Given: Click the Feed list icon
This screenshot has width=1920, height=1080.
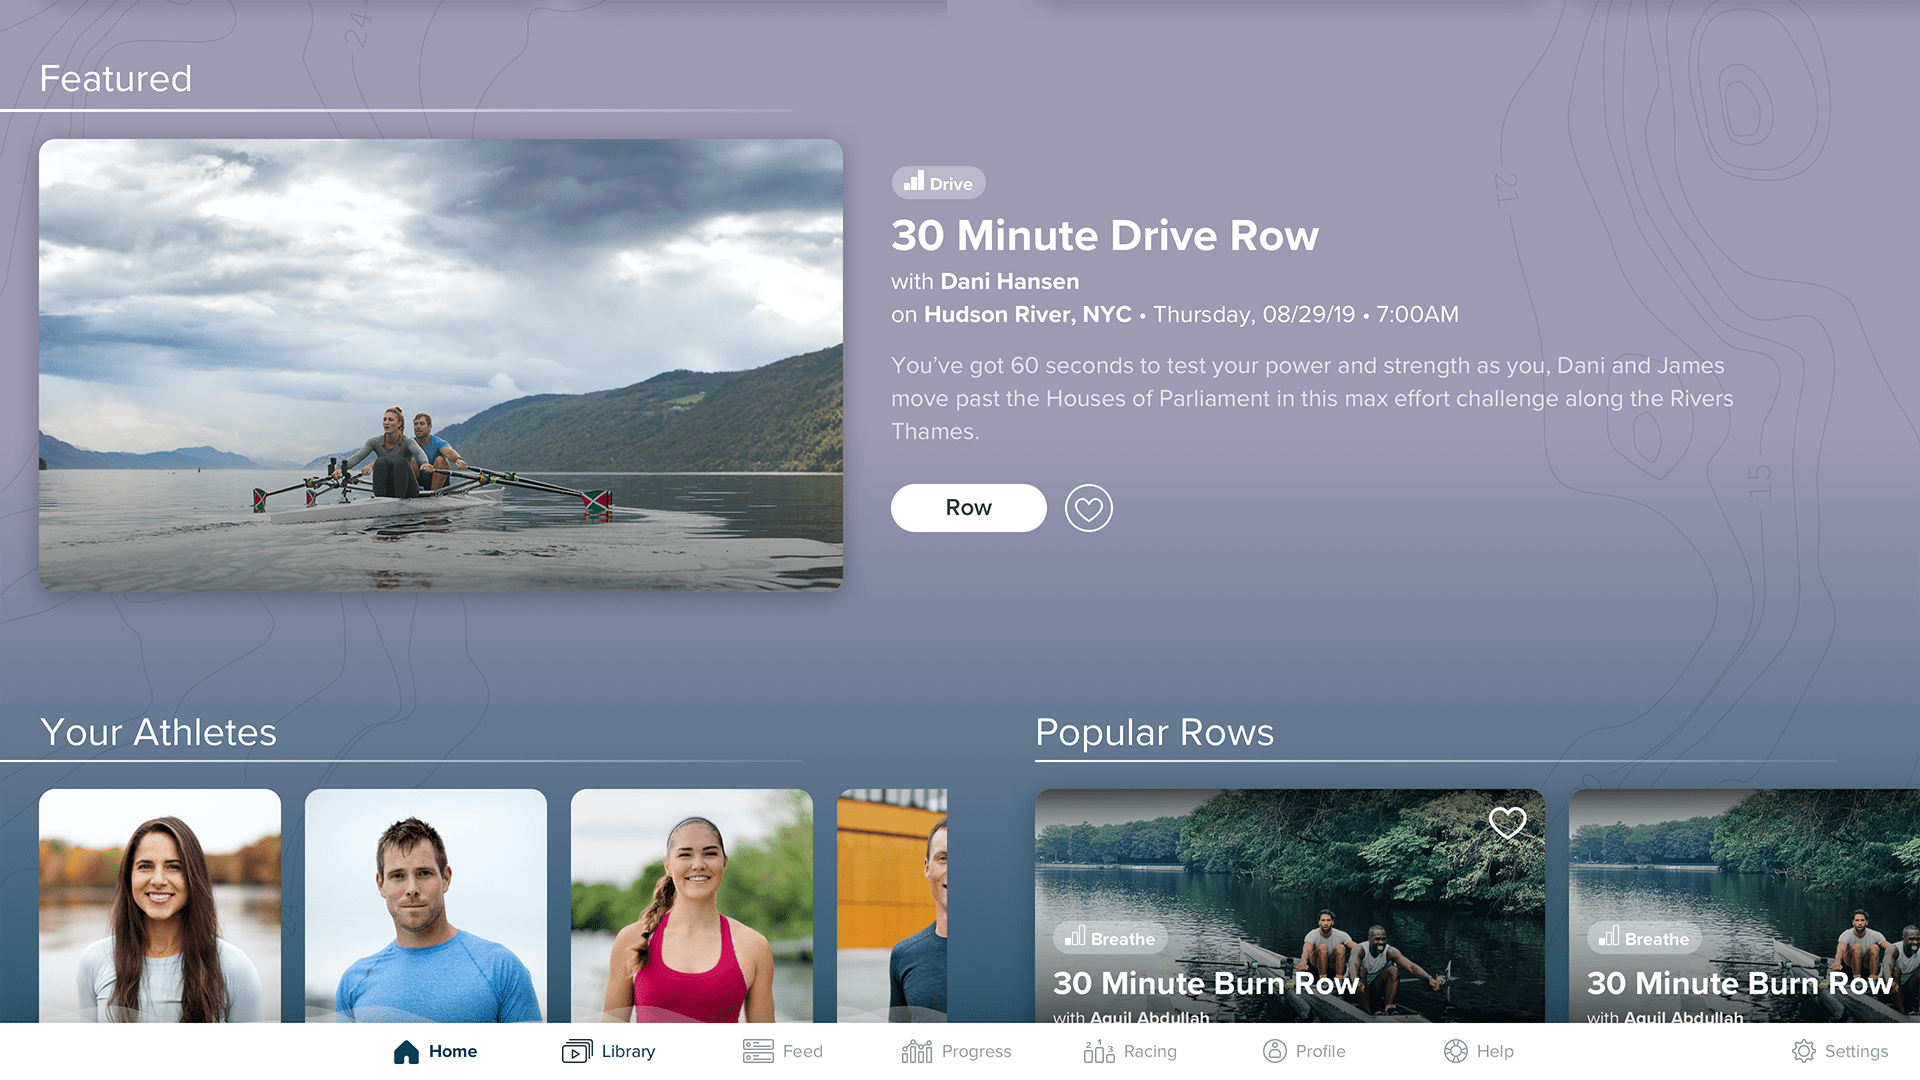Looking at the screenshot, I should tap(758, 1051).
